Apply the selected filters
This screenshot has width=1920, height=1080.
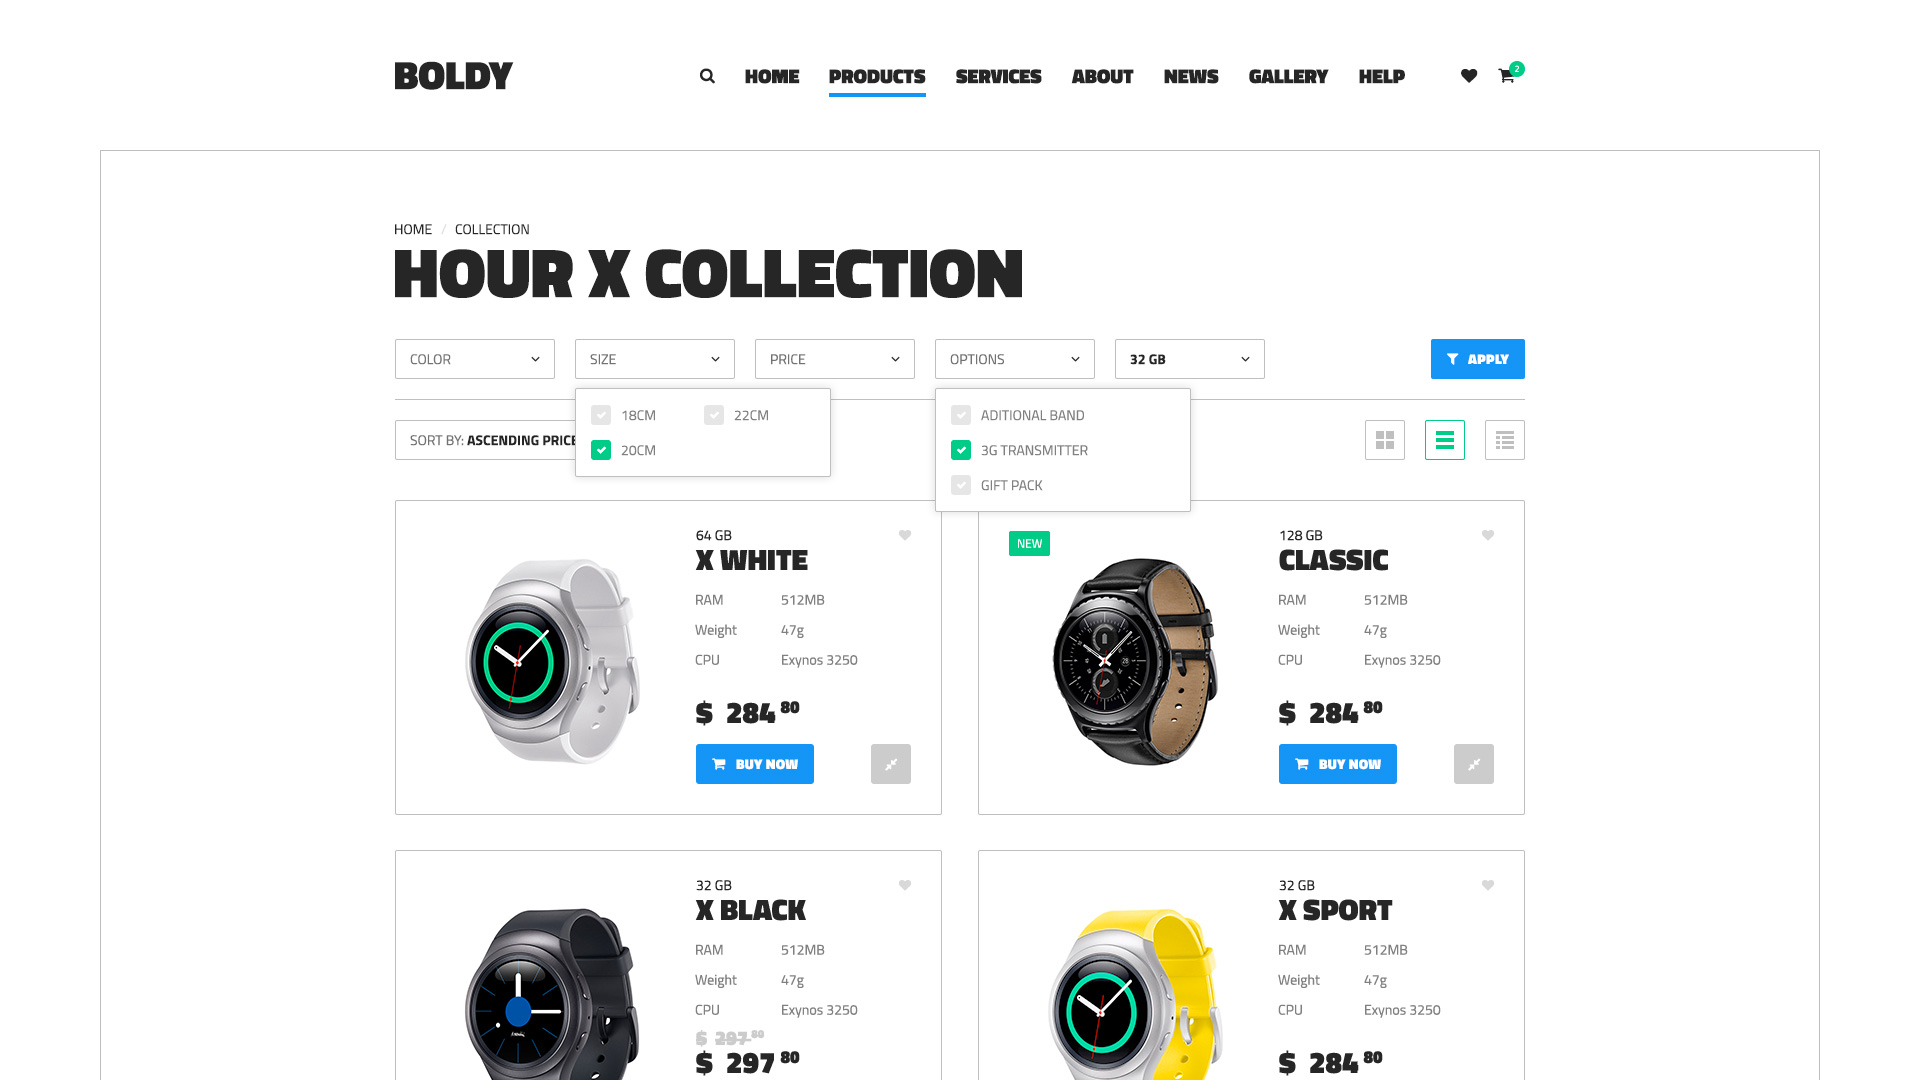[x=1478, y=359]
